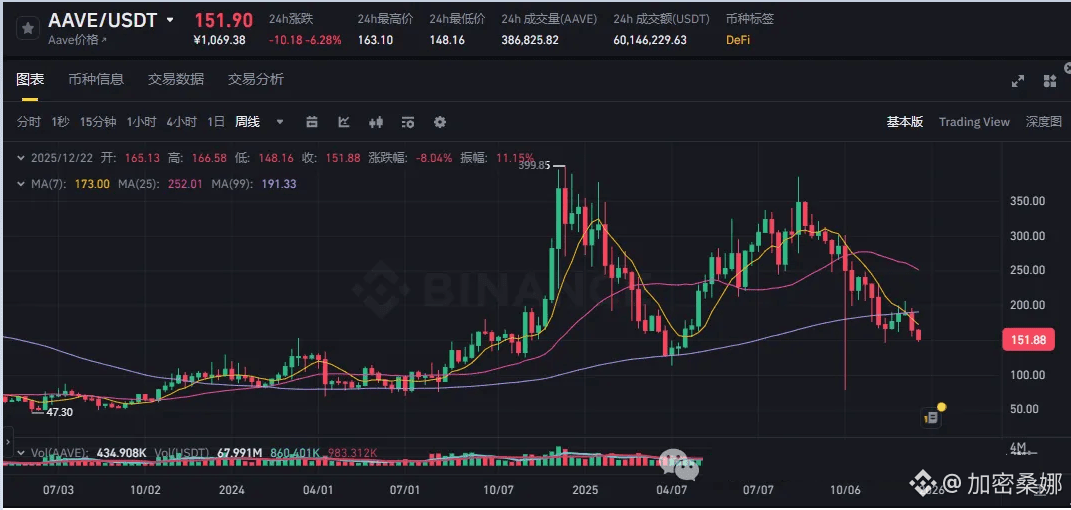Collapse the MA(7) indicator row
The width and height of the screenshot is (1071, 510).
coord(23,184)
